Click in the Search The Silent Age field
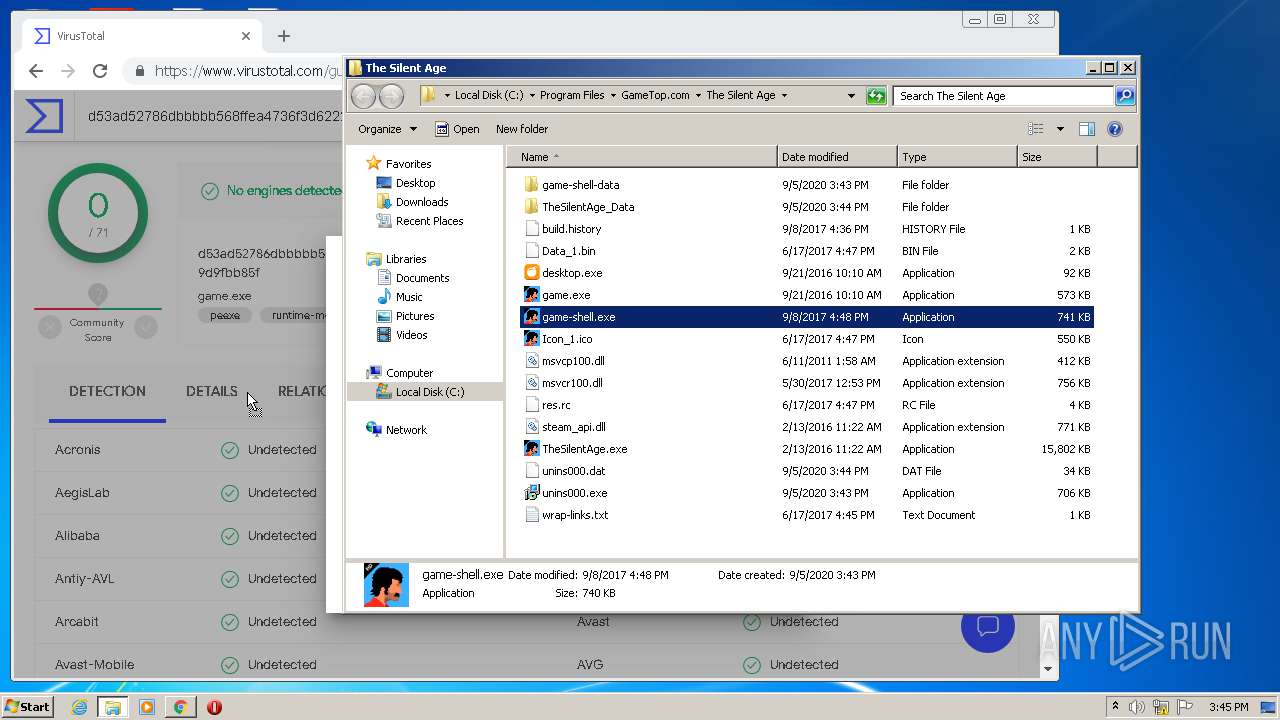The width and height of the screenshot is (1280, 720). (x=1003, y=96)
